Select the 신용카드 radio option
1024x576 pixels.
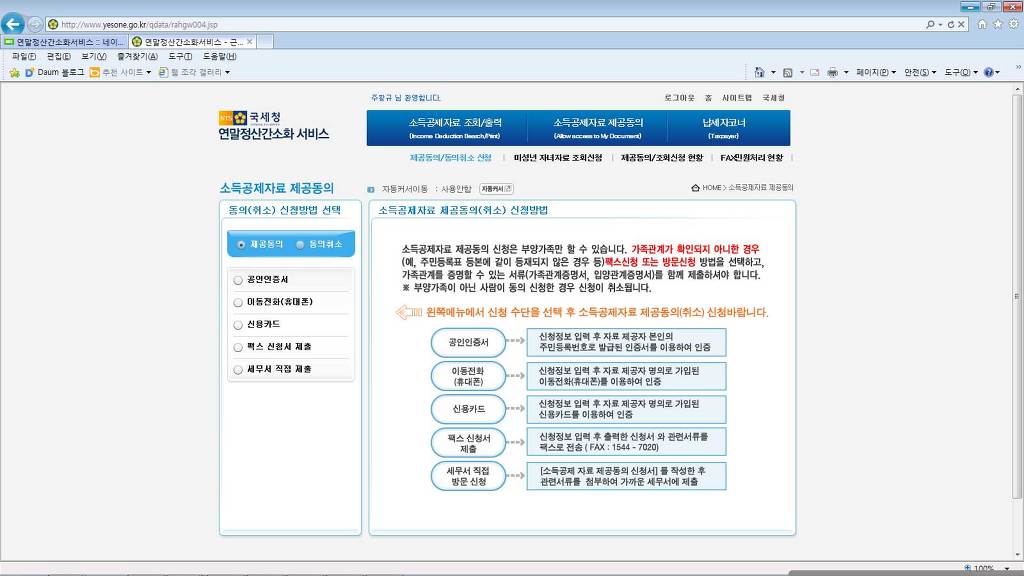(x=238, y=325)
